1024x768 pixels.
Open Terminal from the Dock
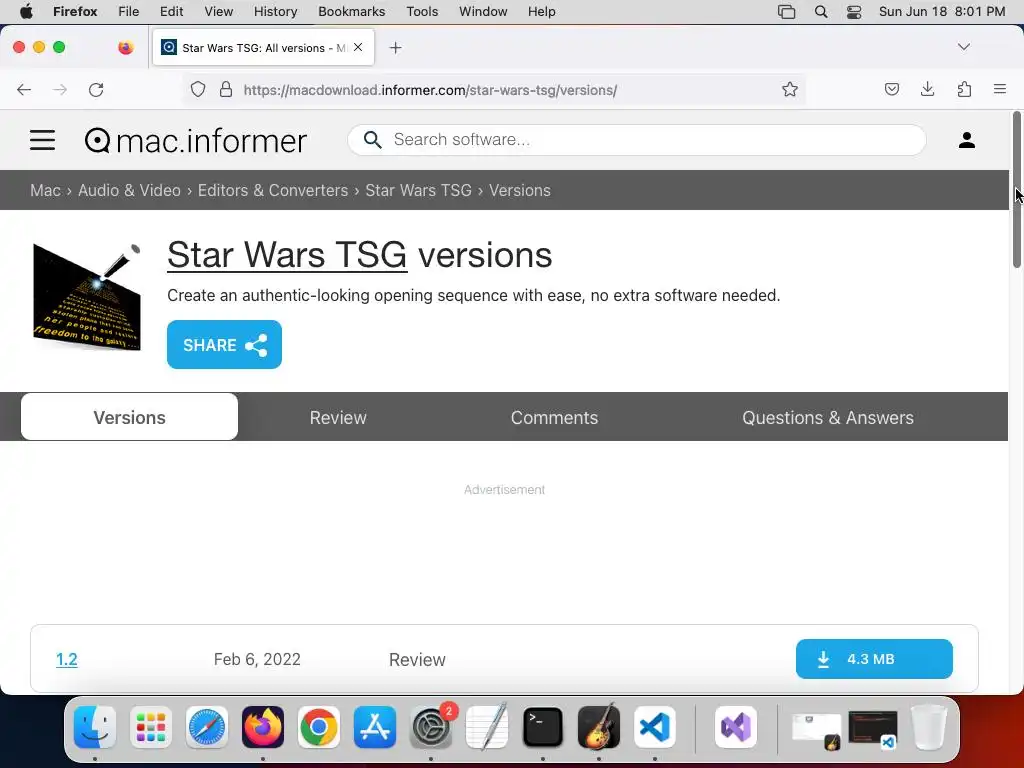[x=543, y=727]
